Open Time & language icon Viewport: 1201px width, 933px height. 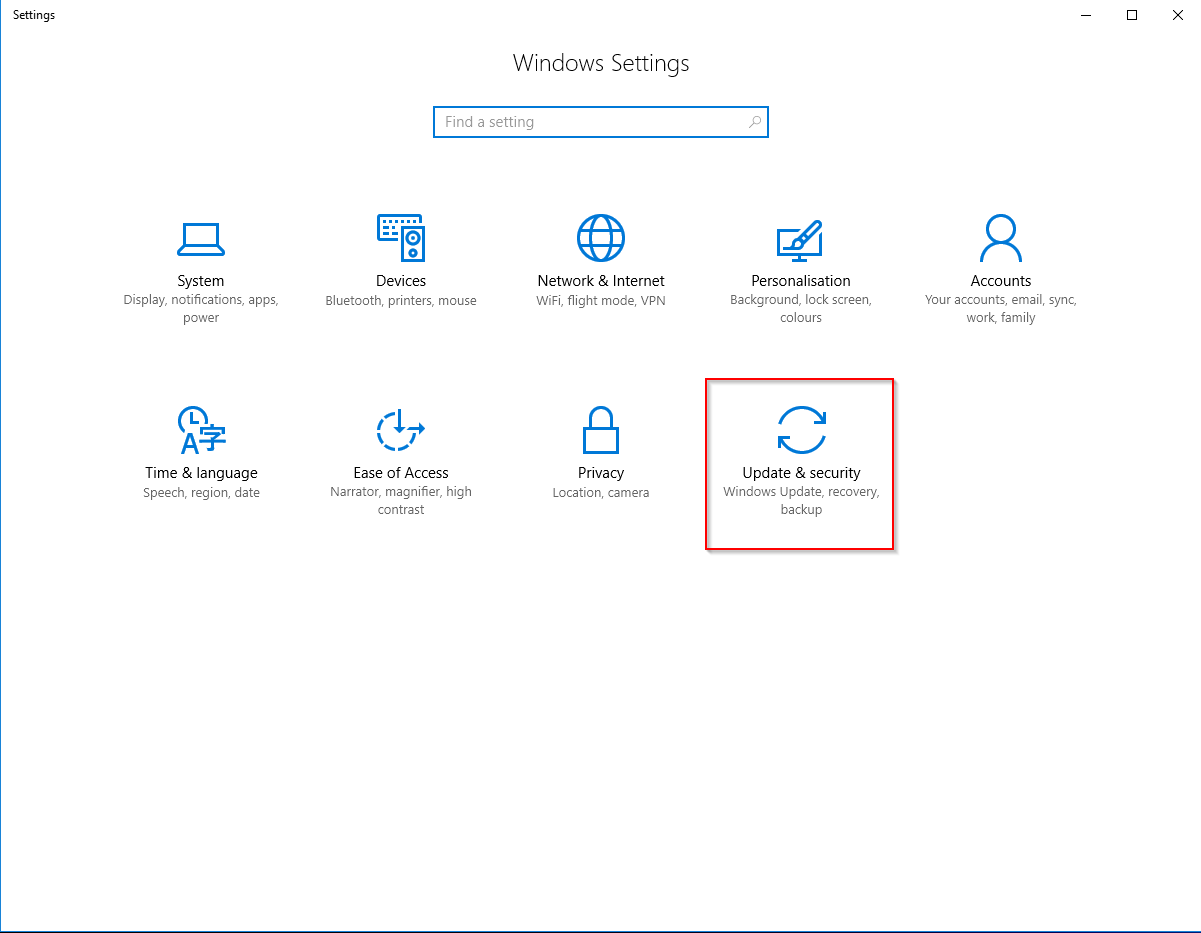pyautogui.click(x=201, y=430)
